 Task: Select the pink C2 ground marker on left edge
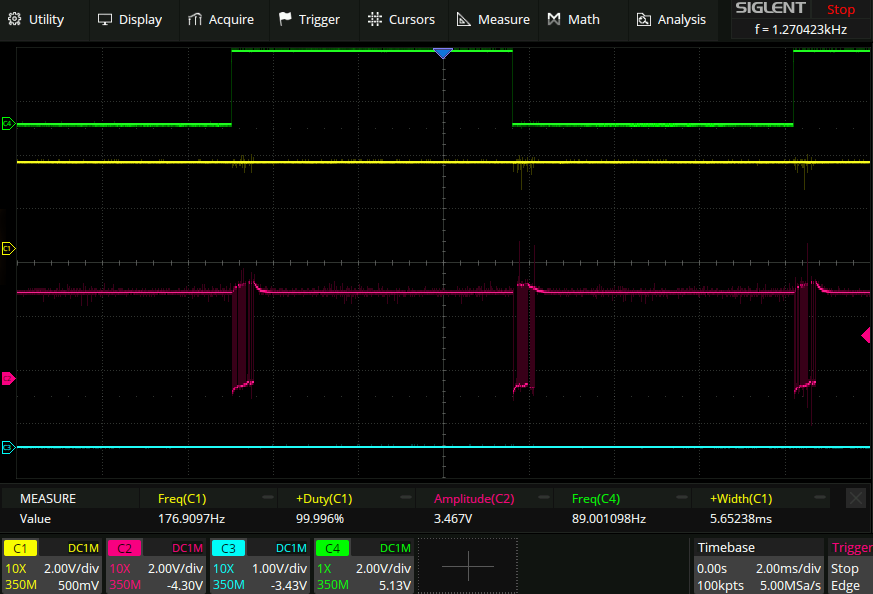click(8, 378)
